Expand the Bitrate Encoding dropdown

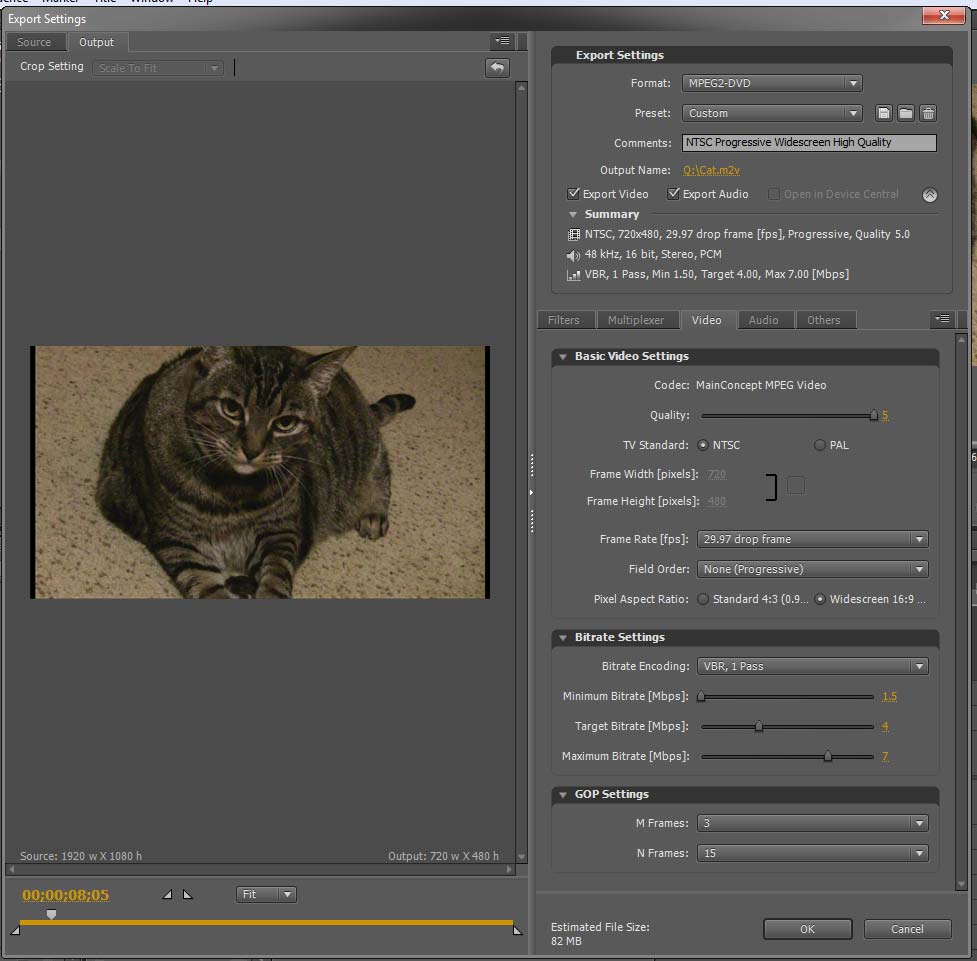pos(812,666)
